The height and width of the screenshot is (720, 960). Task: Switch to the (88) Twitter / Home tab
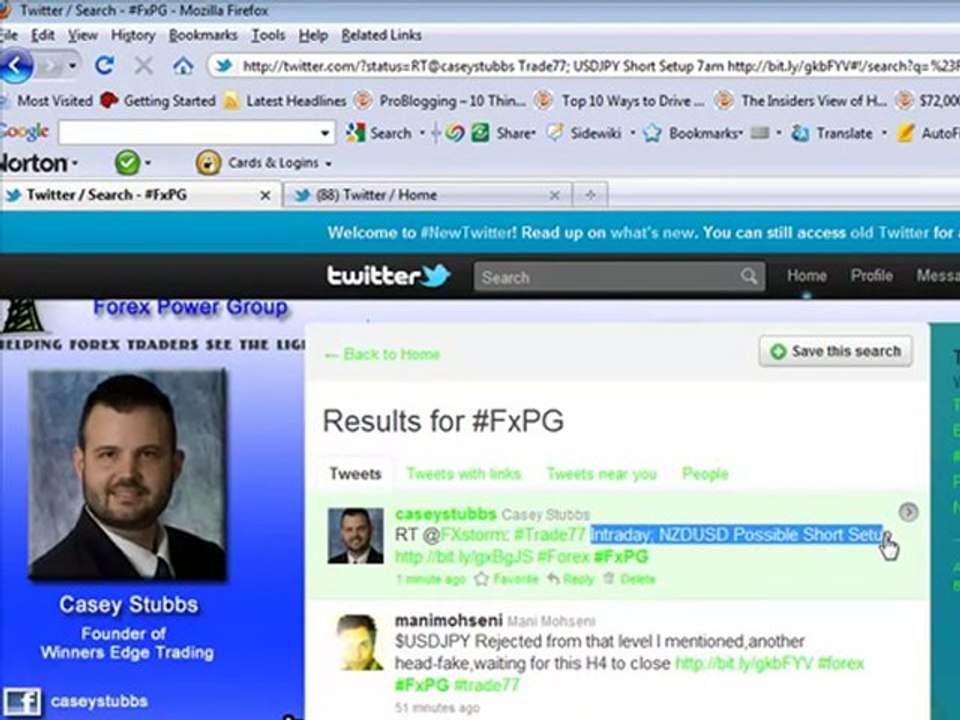tap(427, 195)
